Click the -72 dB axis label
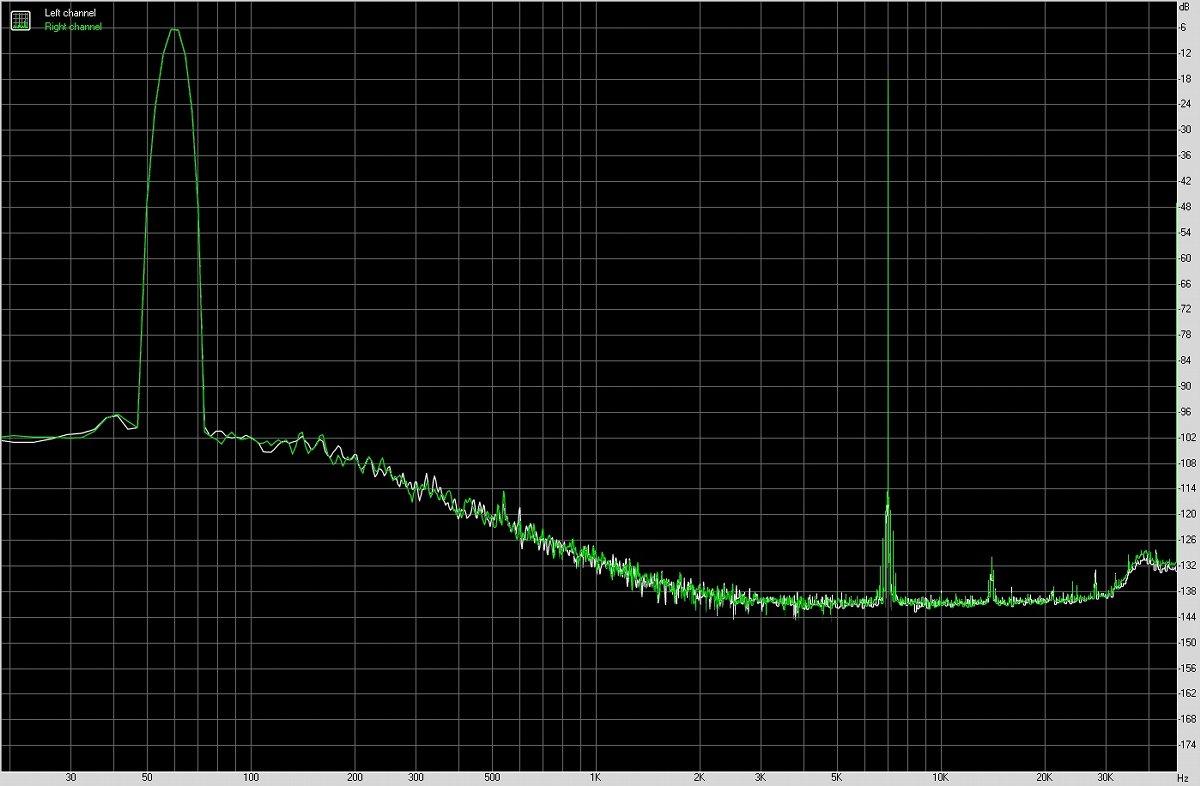Image resolution: width=1200 pixels, height=786 pixels. pos(1185,309)
